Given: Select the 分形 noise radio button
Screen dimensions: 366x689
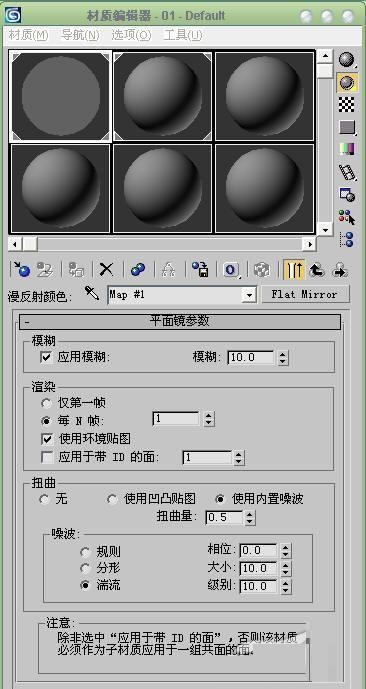Looking at the screenshot, I should point(85,569).
